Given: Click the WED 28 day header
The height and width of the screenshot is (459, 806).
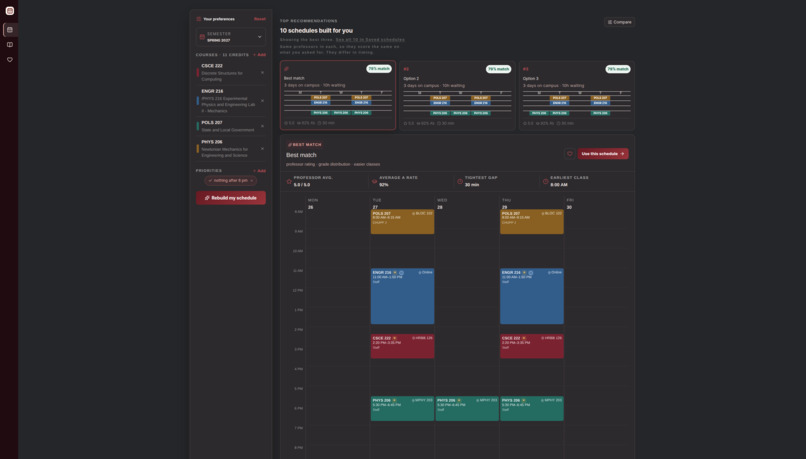Looking at the screenshot, I should click(442, 204).
